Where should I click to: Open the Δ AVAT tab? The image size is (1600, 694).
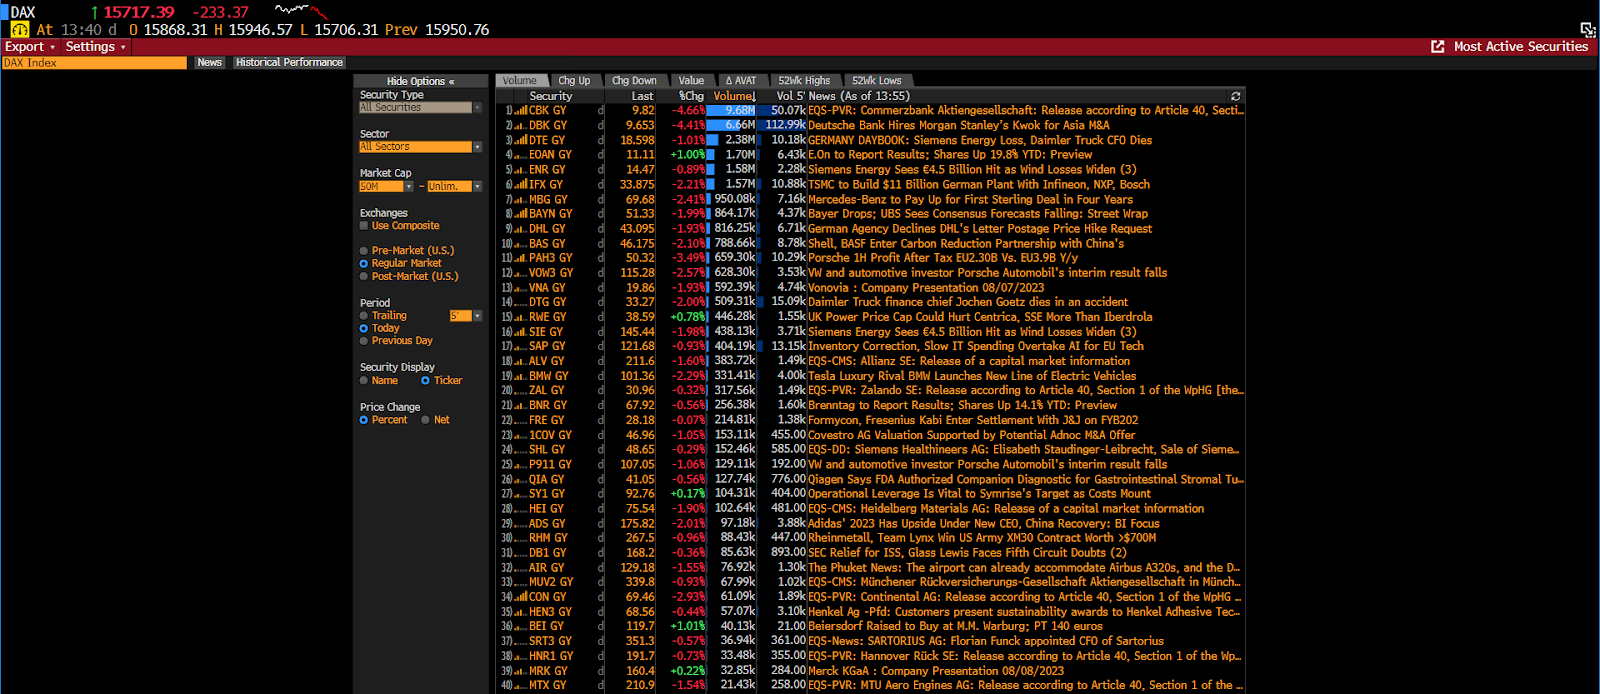(741, 81)
